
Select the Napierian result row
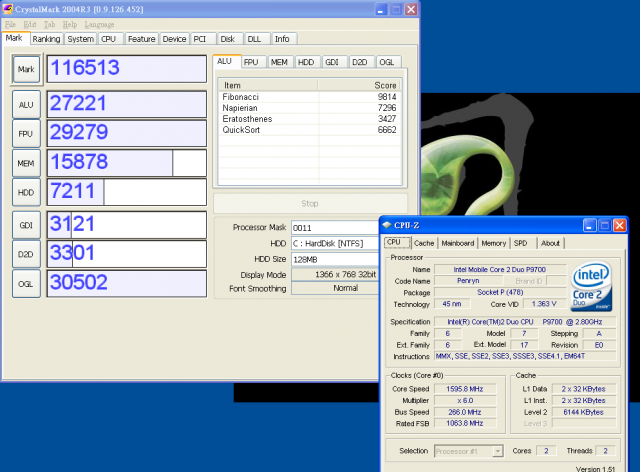(x=309, y=108)
